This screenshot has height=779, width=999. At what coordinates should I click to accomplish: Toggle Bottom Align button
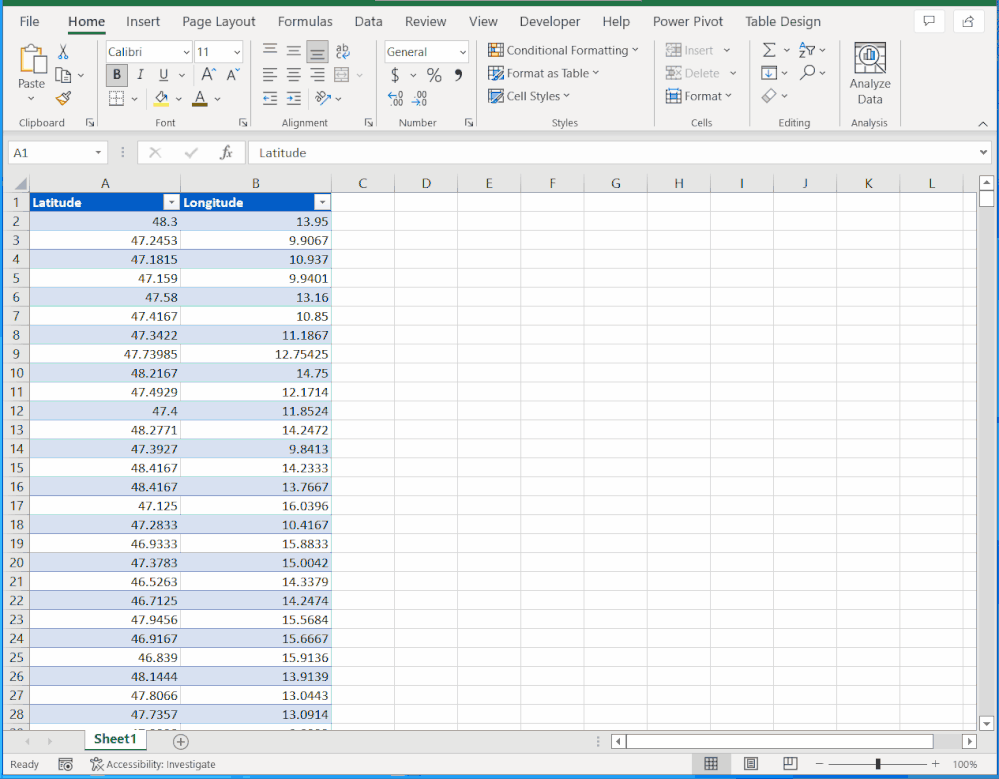317,52
